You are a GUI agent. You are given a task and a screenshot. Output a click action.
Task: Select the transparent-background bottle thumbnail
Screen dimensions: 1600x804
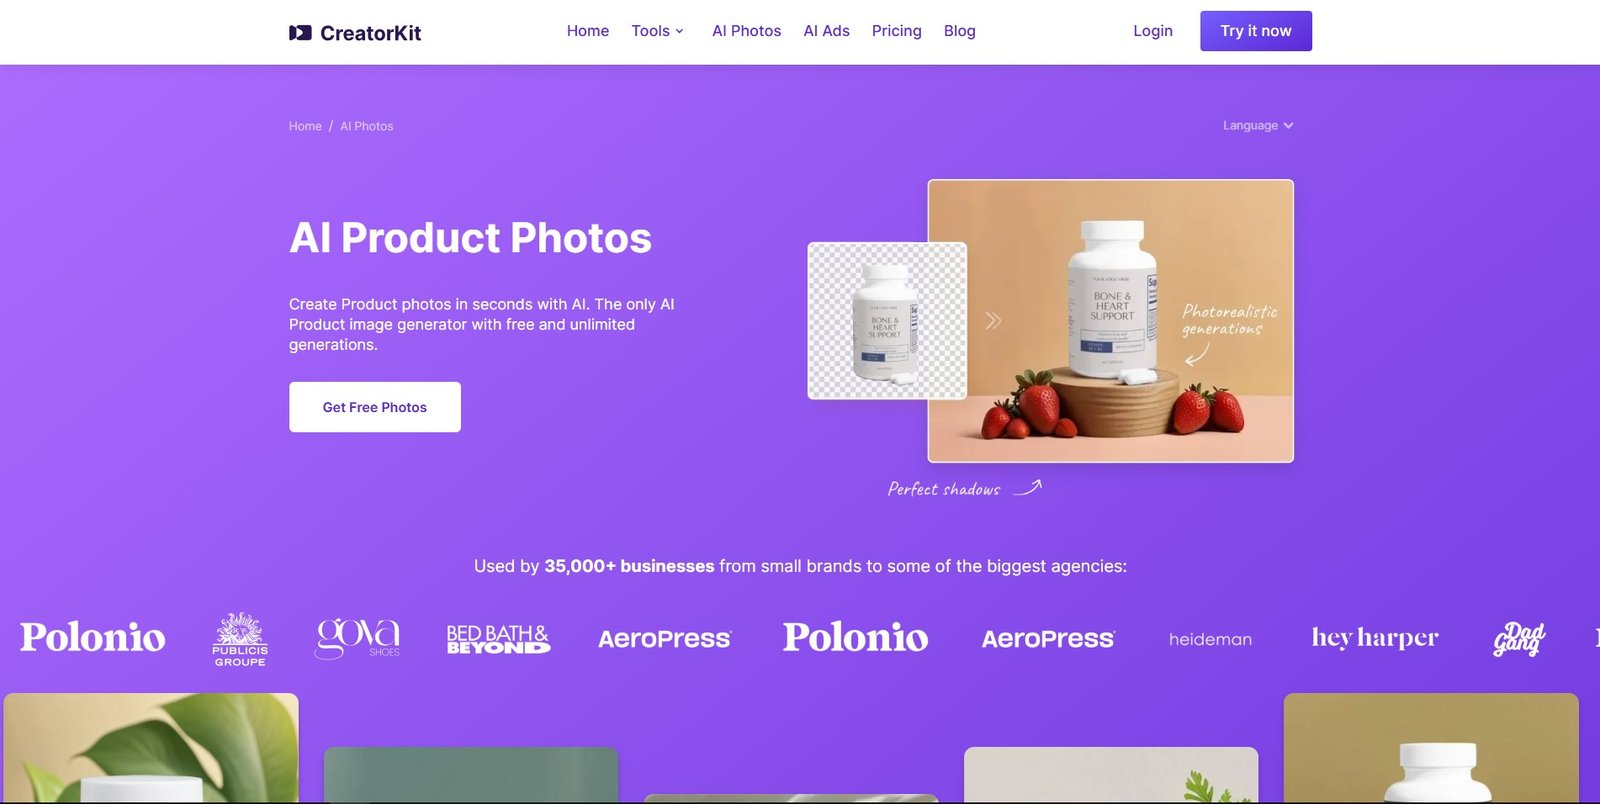[887, 321]
